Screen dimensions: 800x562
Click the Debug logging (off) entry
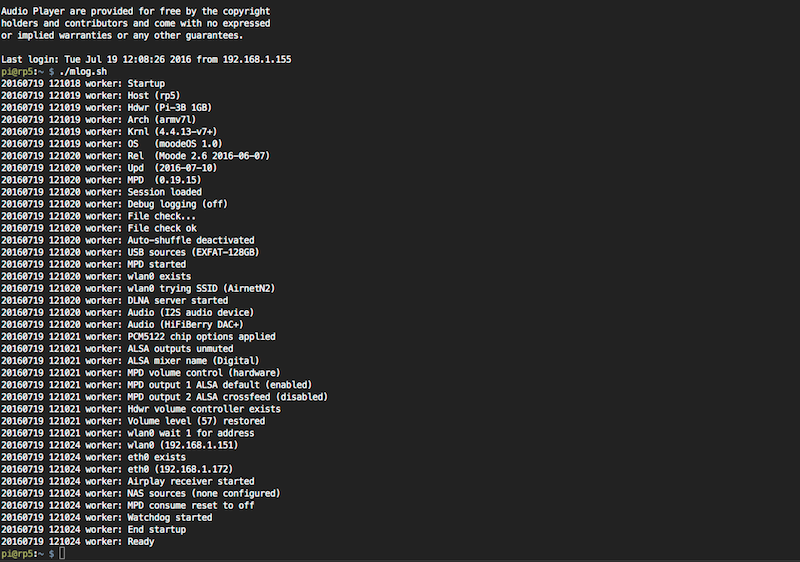click(114, 204)
